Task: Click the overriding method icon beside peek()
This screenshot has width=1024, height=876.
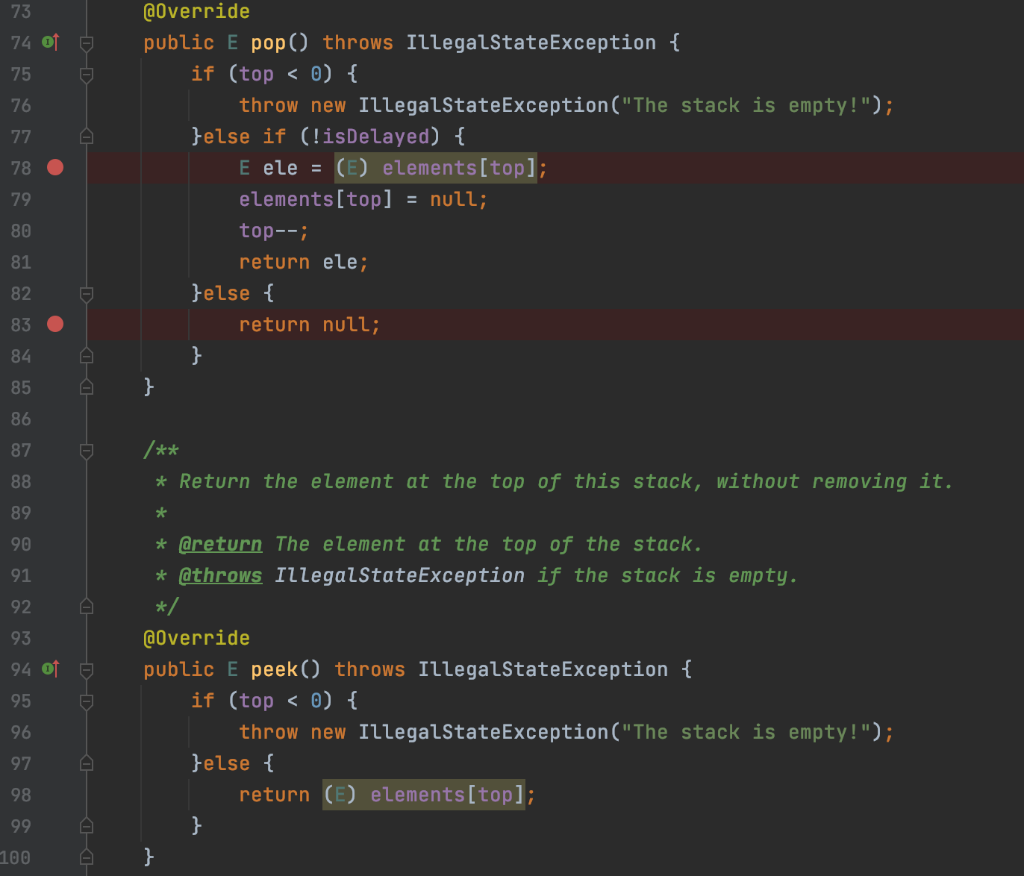Action: (x=48, y=669)
